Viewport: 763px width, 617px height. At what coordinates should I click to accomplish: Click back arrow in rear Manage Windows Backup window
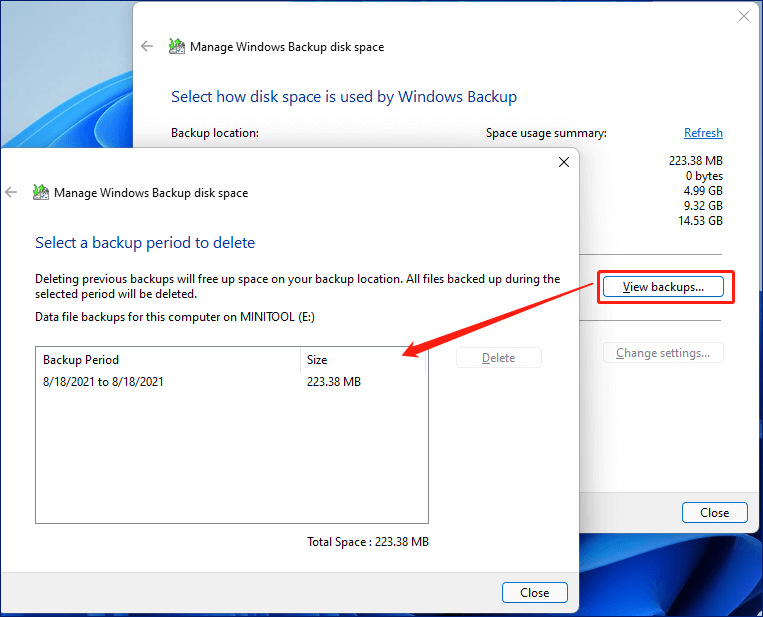pyautogui.click(x=147, y=46)
